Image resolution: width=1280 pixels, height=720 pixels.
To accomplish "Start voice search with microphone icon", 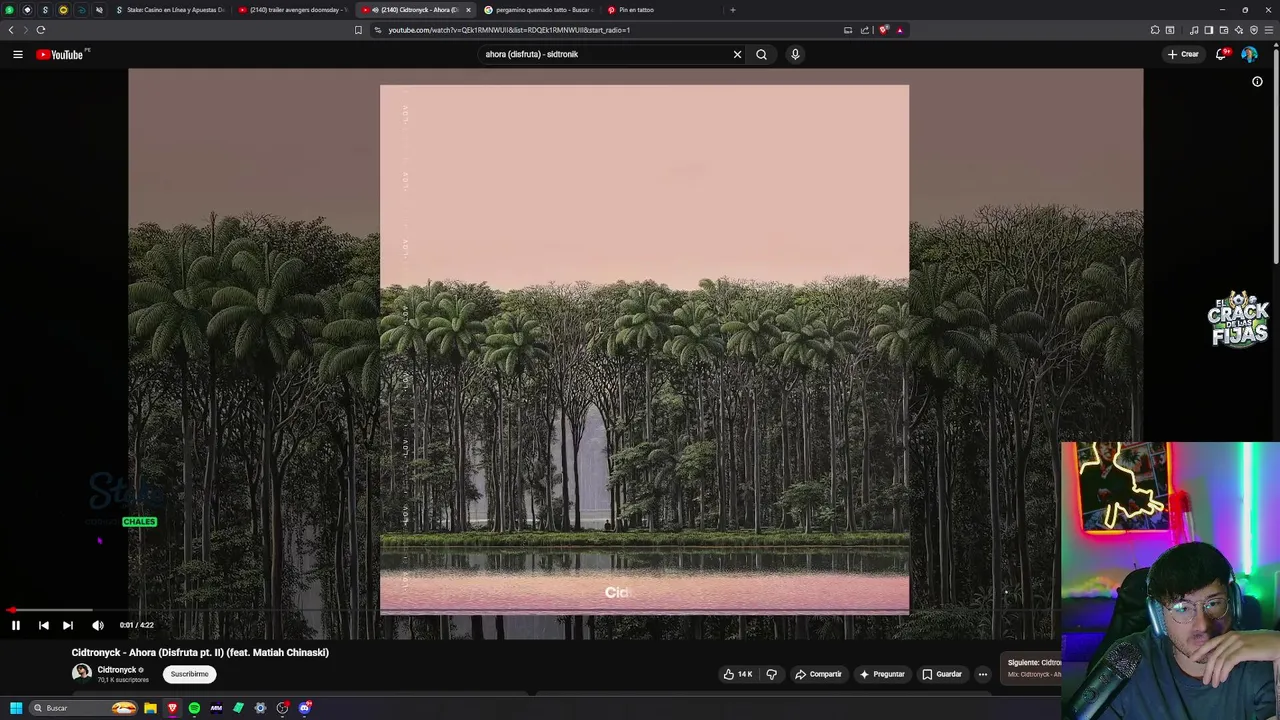I will [x=795, y=54].
